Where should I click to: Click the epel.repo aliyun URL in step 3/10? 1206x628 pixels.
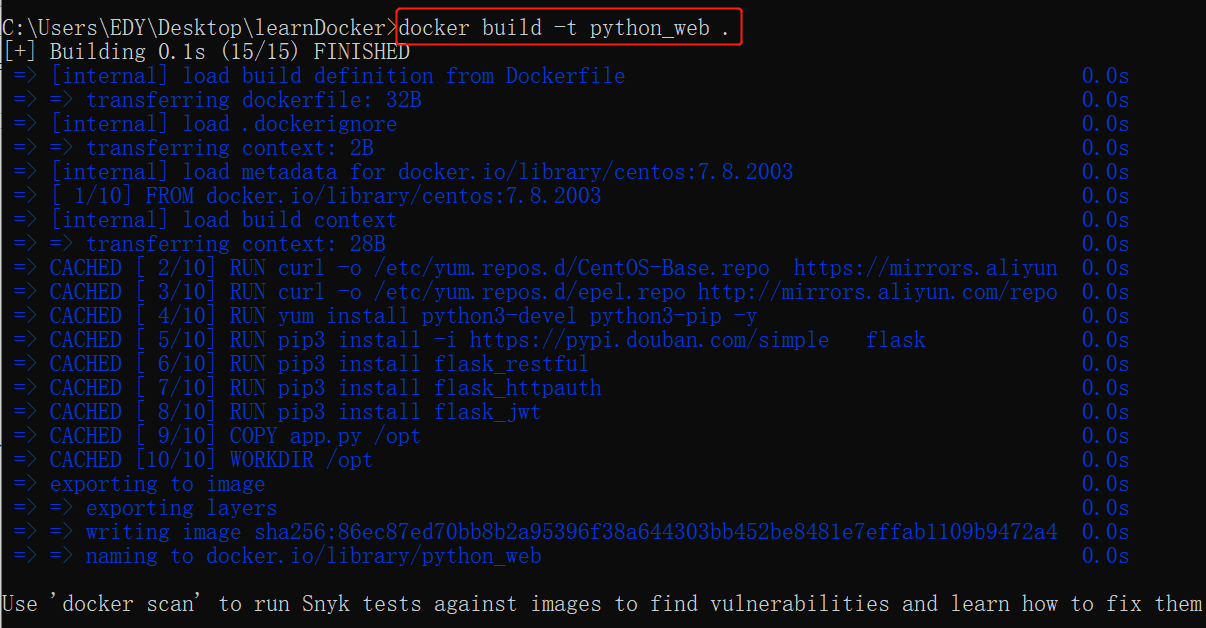pos(877,292)
